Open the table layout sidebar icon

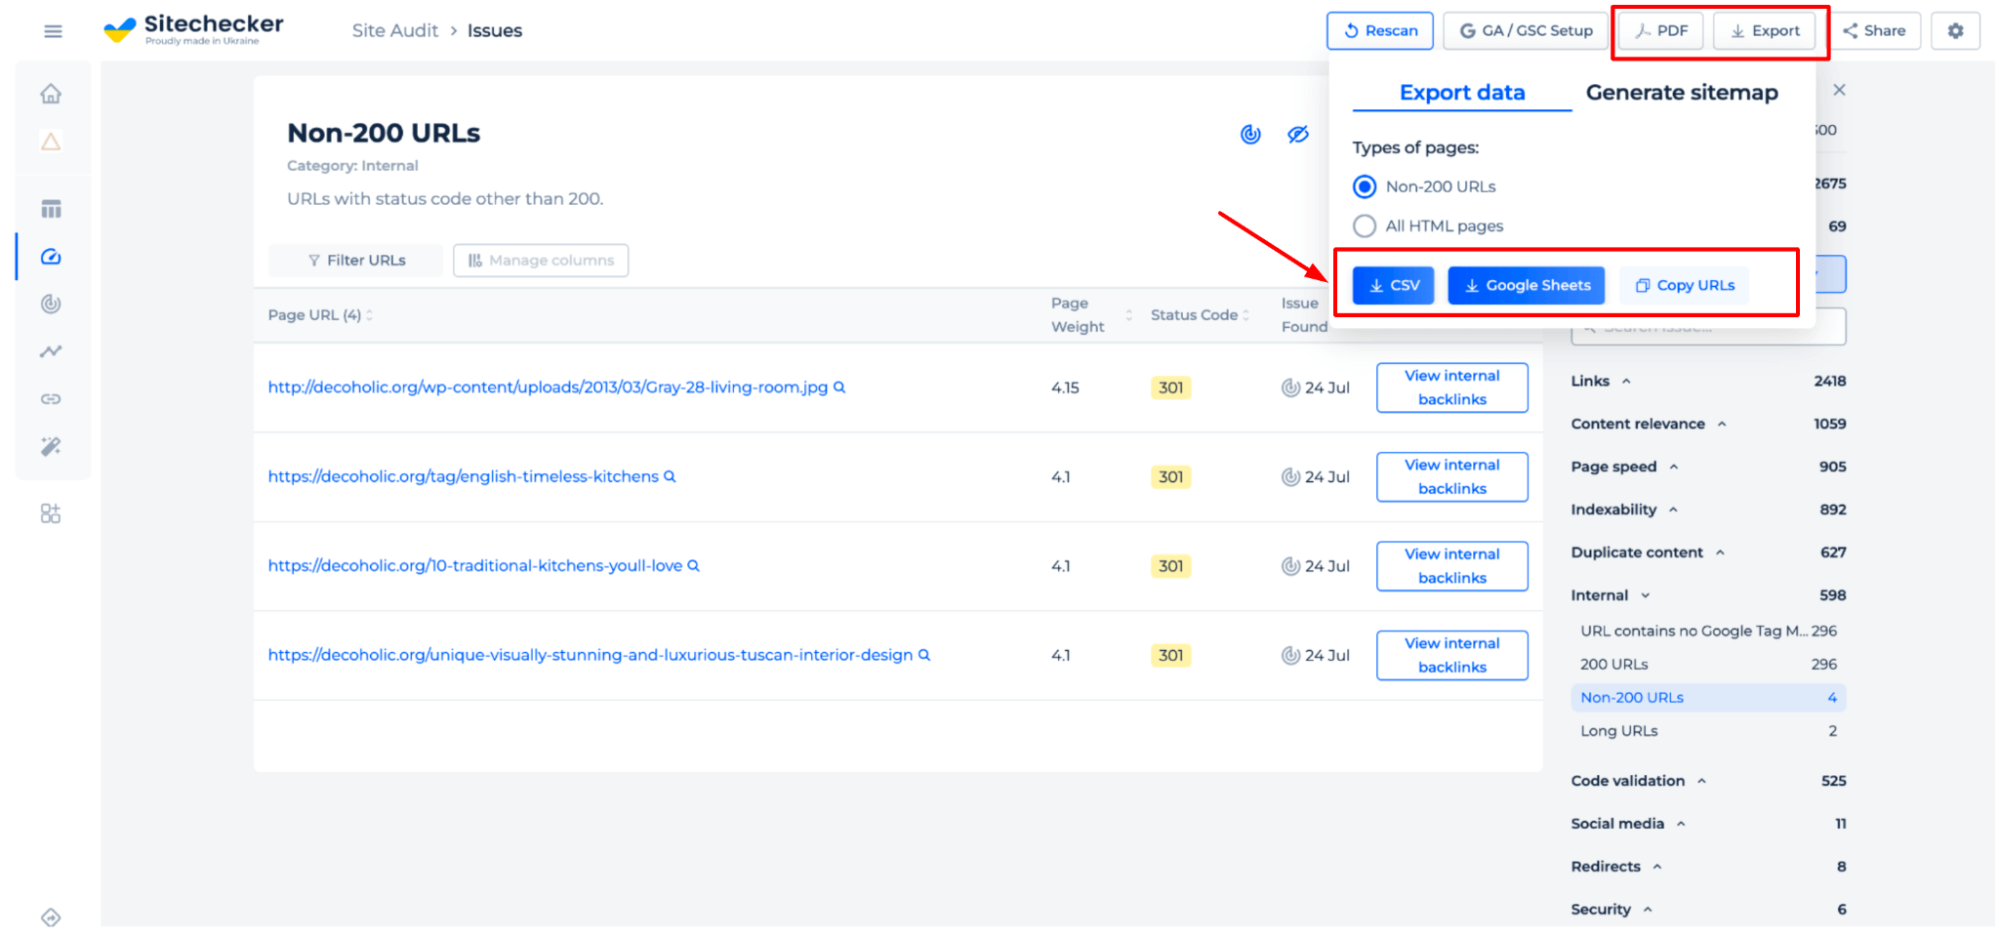(51, 209)
